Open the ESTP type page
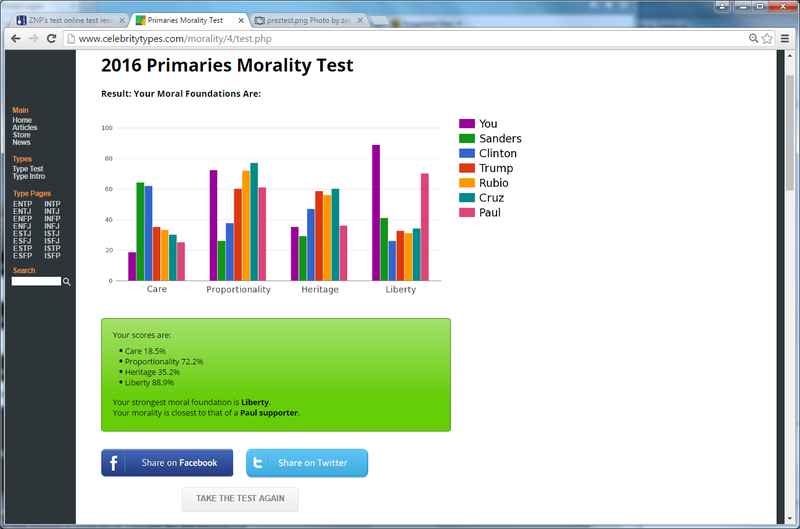800x529 pixels. 22,248
